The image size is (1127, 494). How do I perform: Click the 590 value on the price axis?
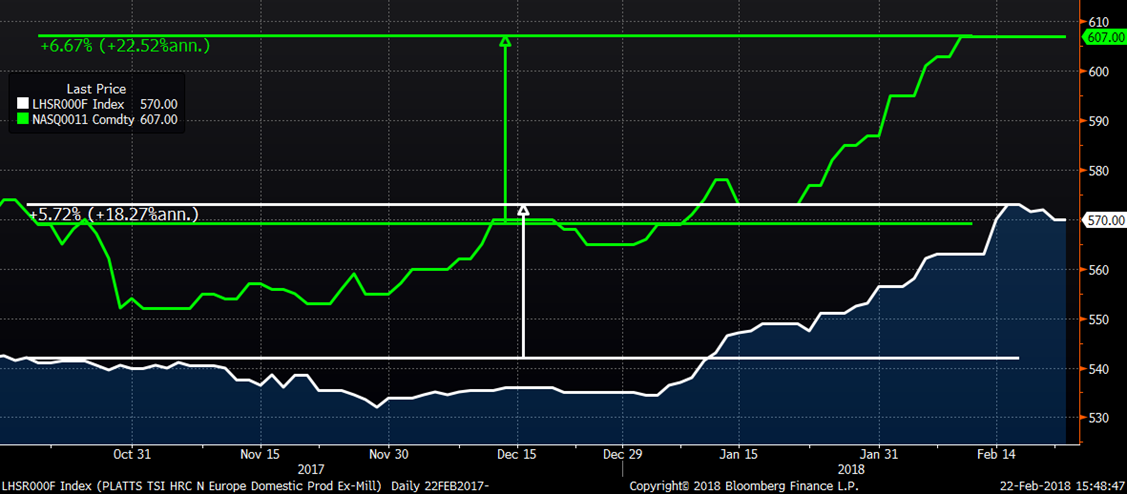pyautogui.click(x=1099, y=121)
